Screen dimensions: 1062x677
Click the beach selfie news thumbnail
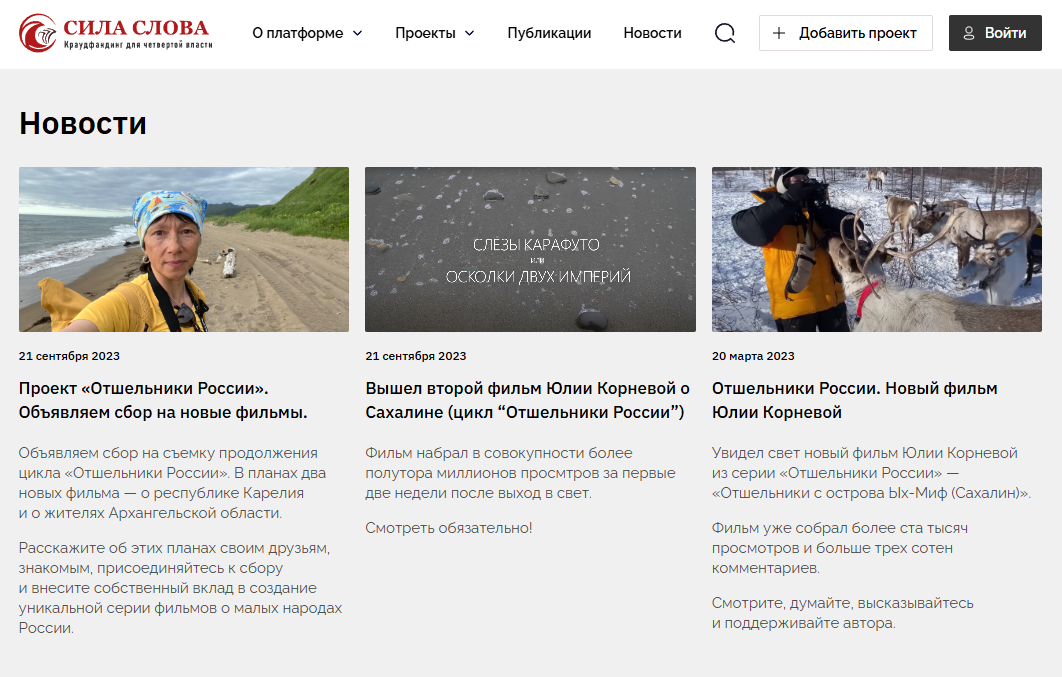coord(183,249)
